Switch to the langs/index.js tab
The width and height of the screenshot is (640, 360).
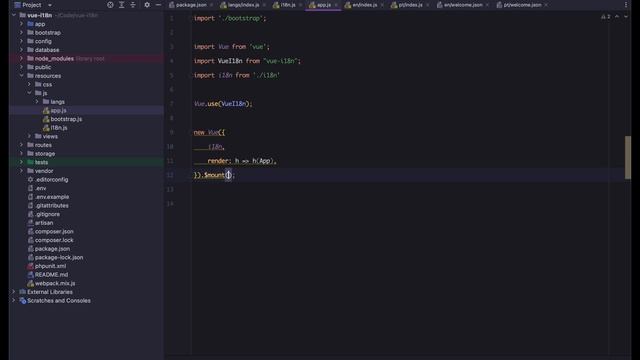click(x=244, y=5)
